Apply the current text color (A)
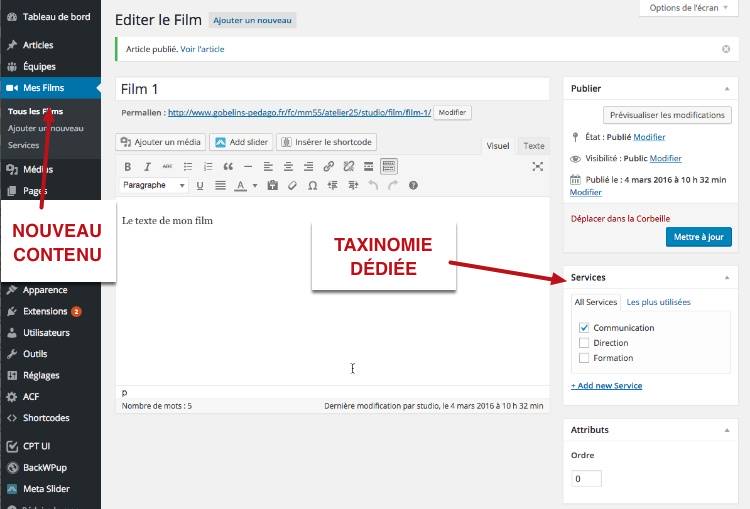The image size is (750, 509). click(x=241, y=185)
